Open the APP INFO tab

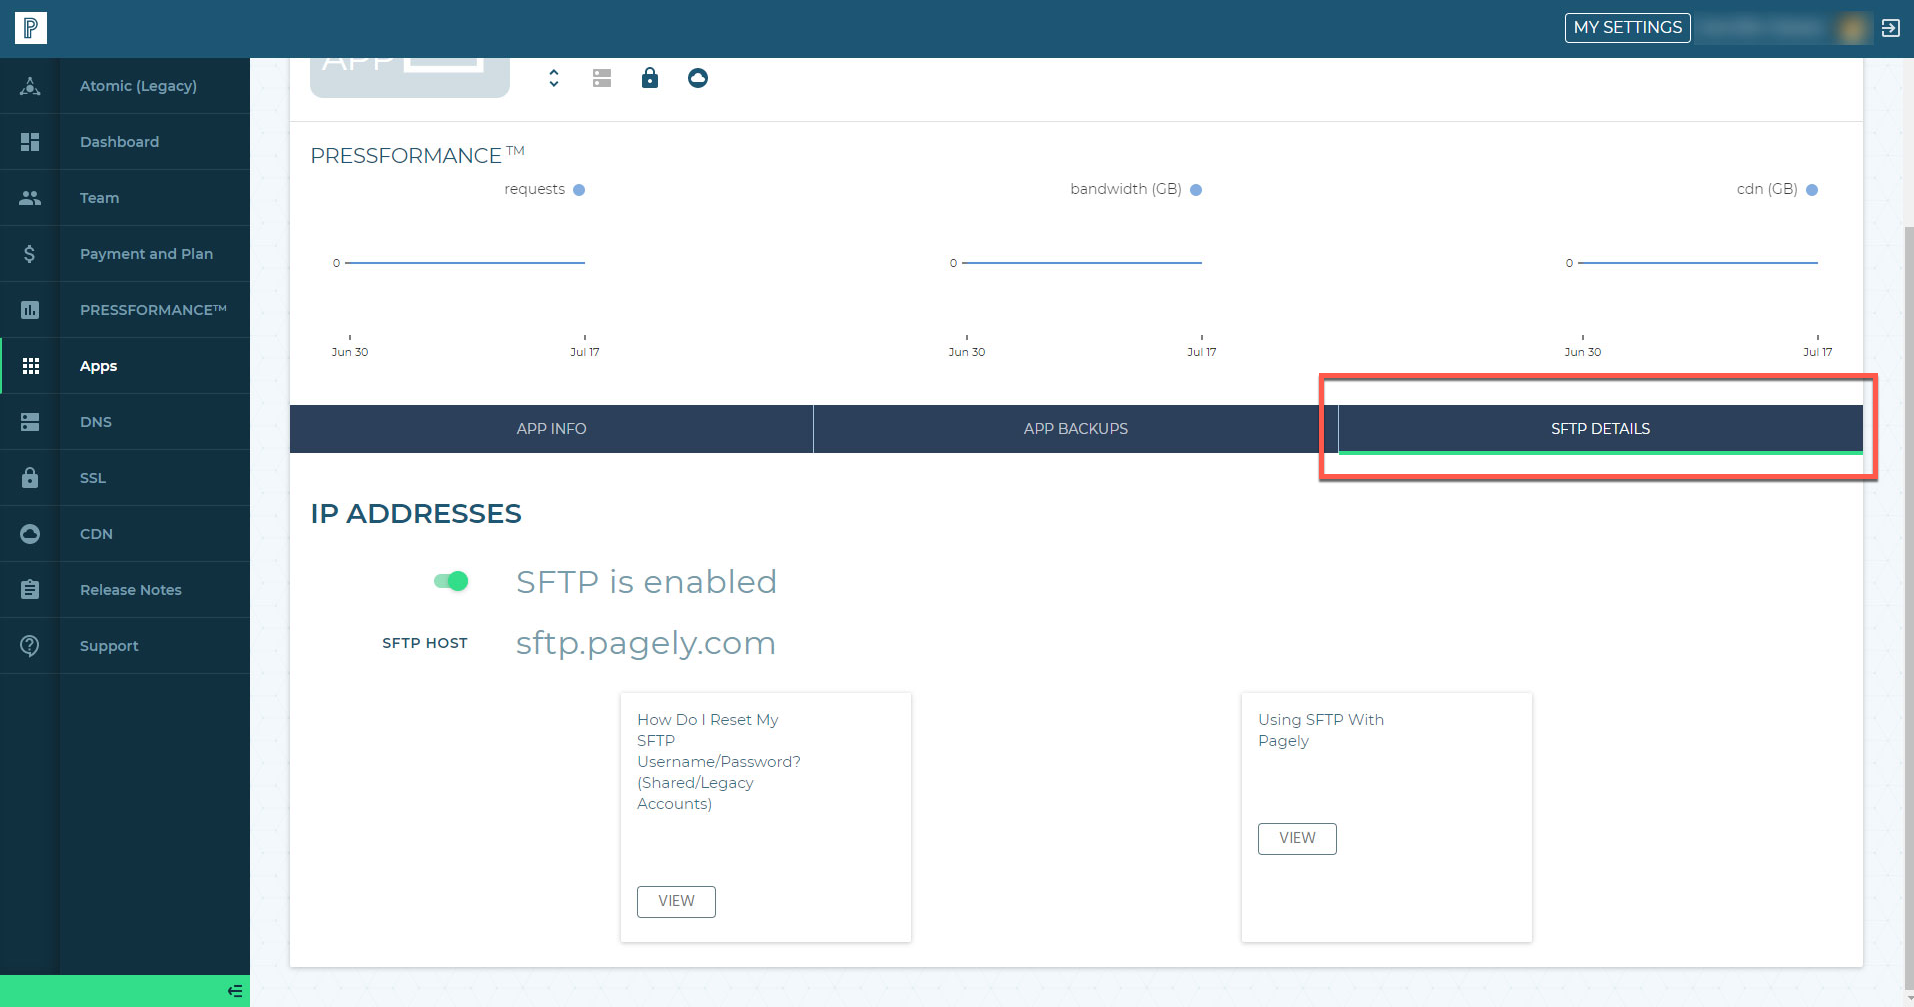[550, 428]
